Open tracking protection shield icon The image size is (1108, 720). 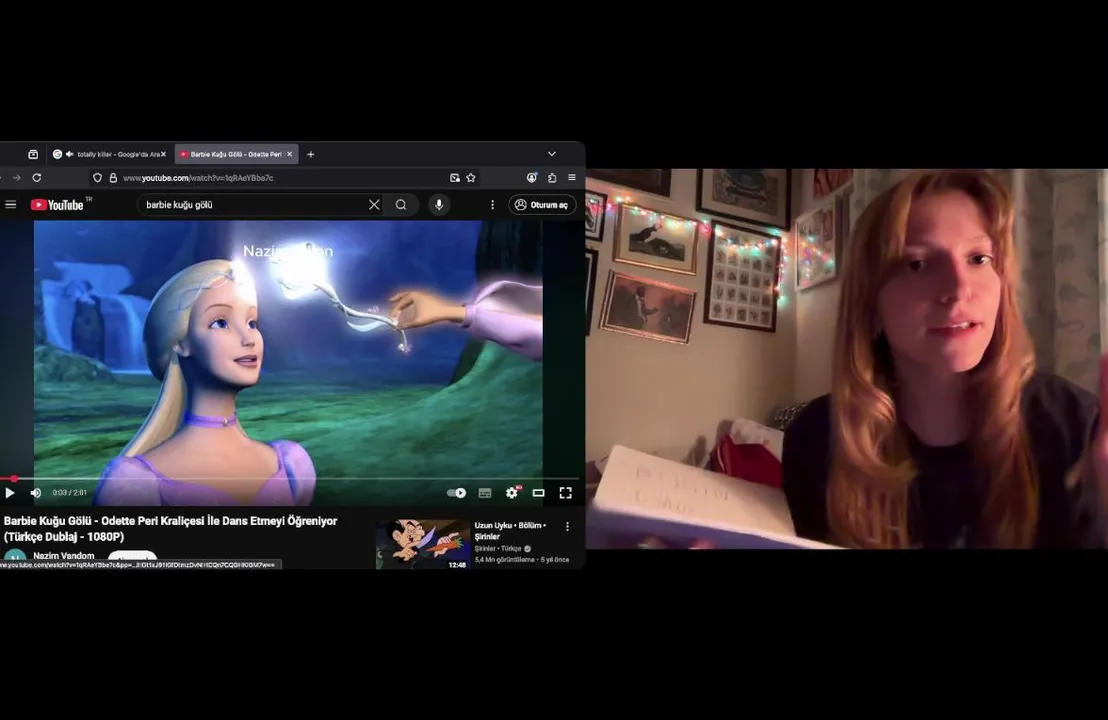coord(98,178)
